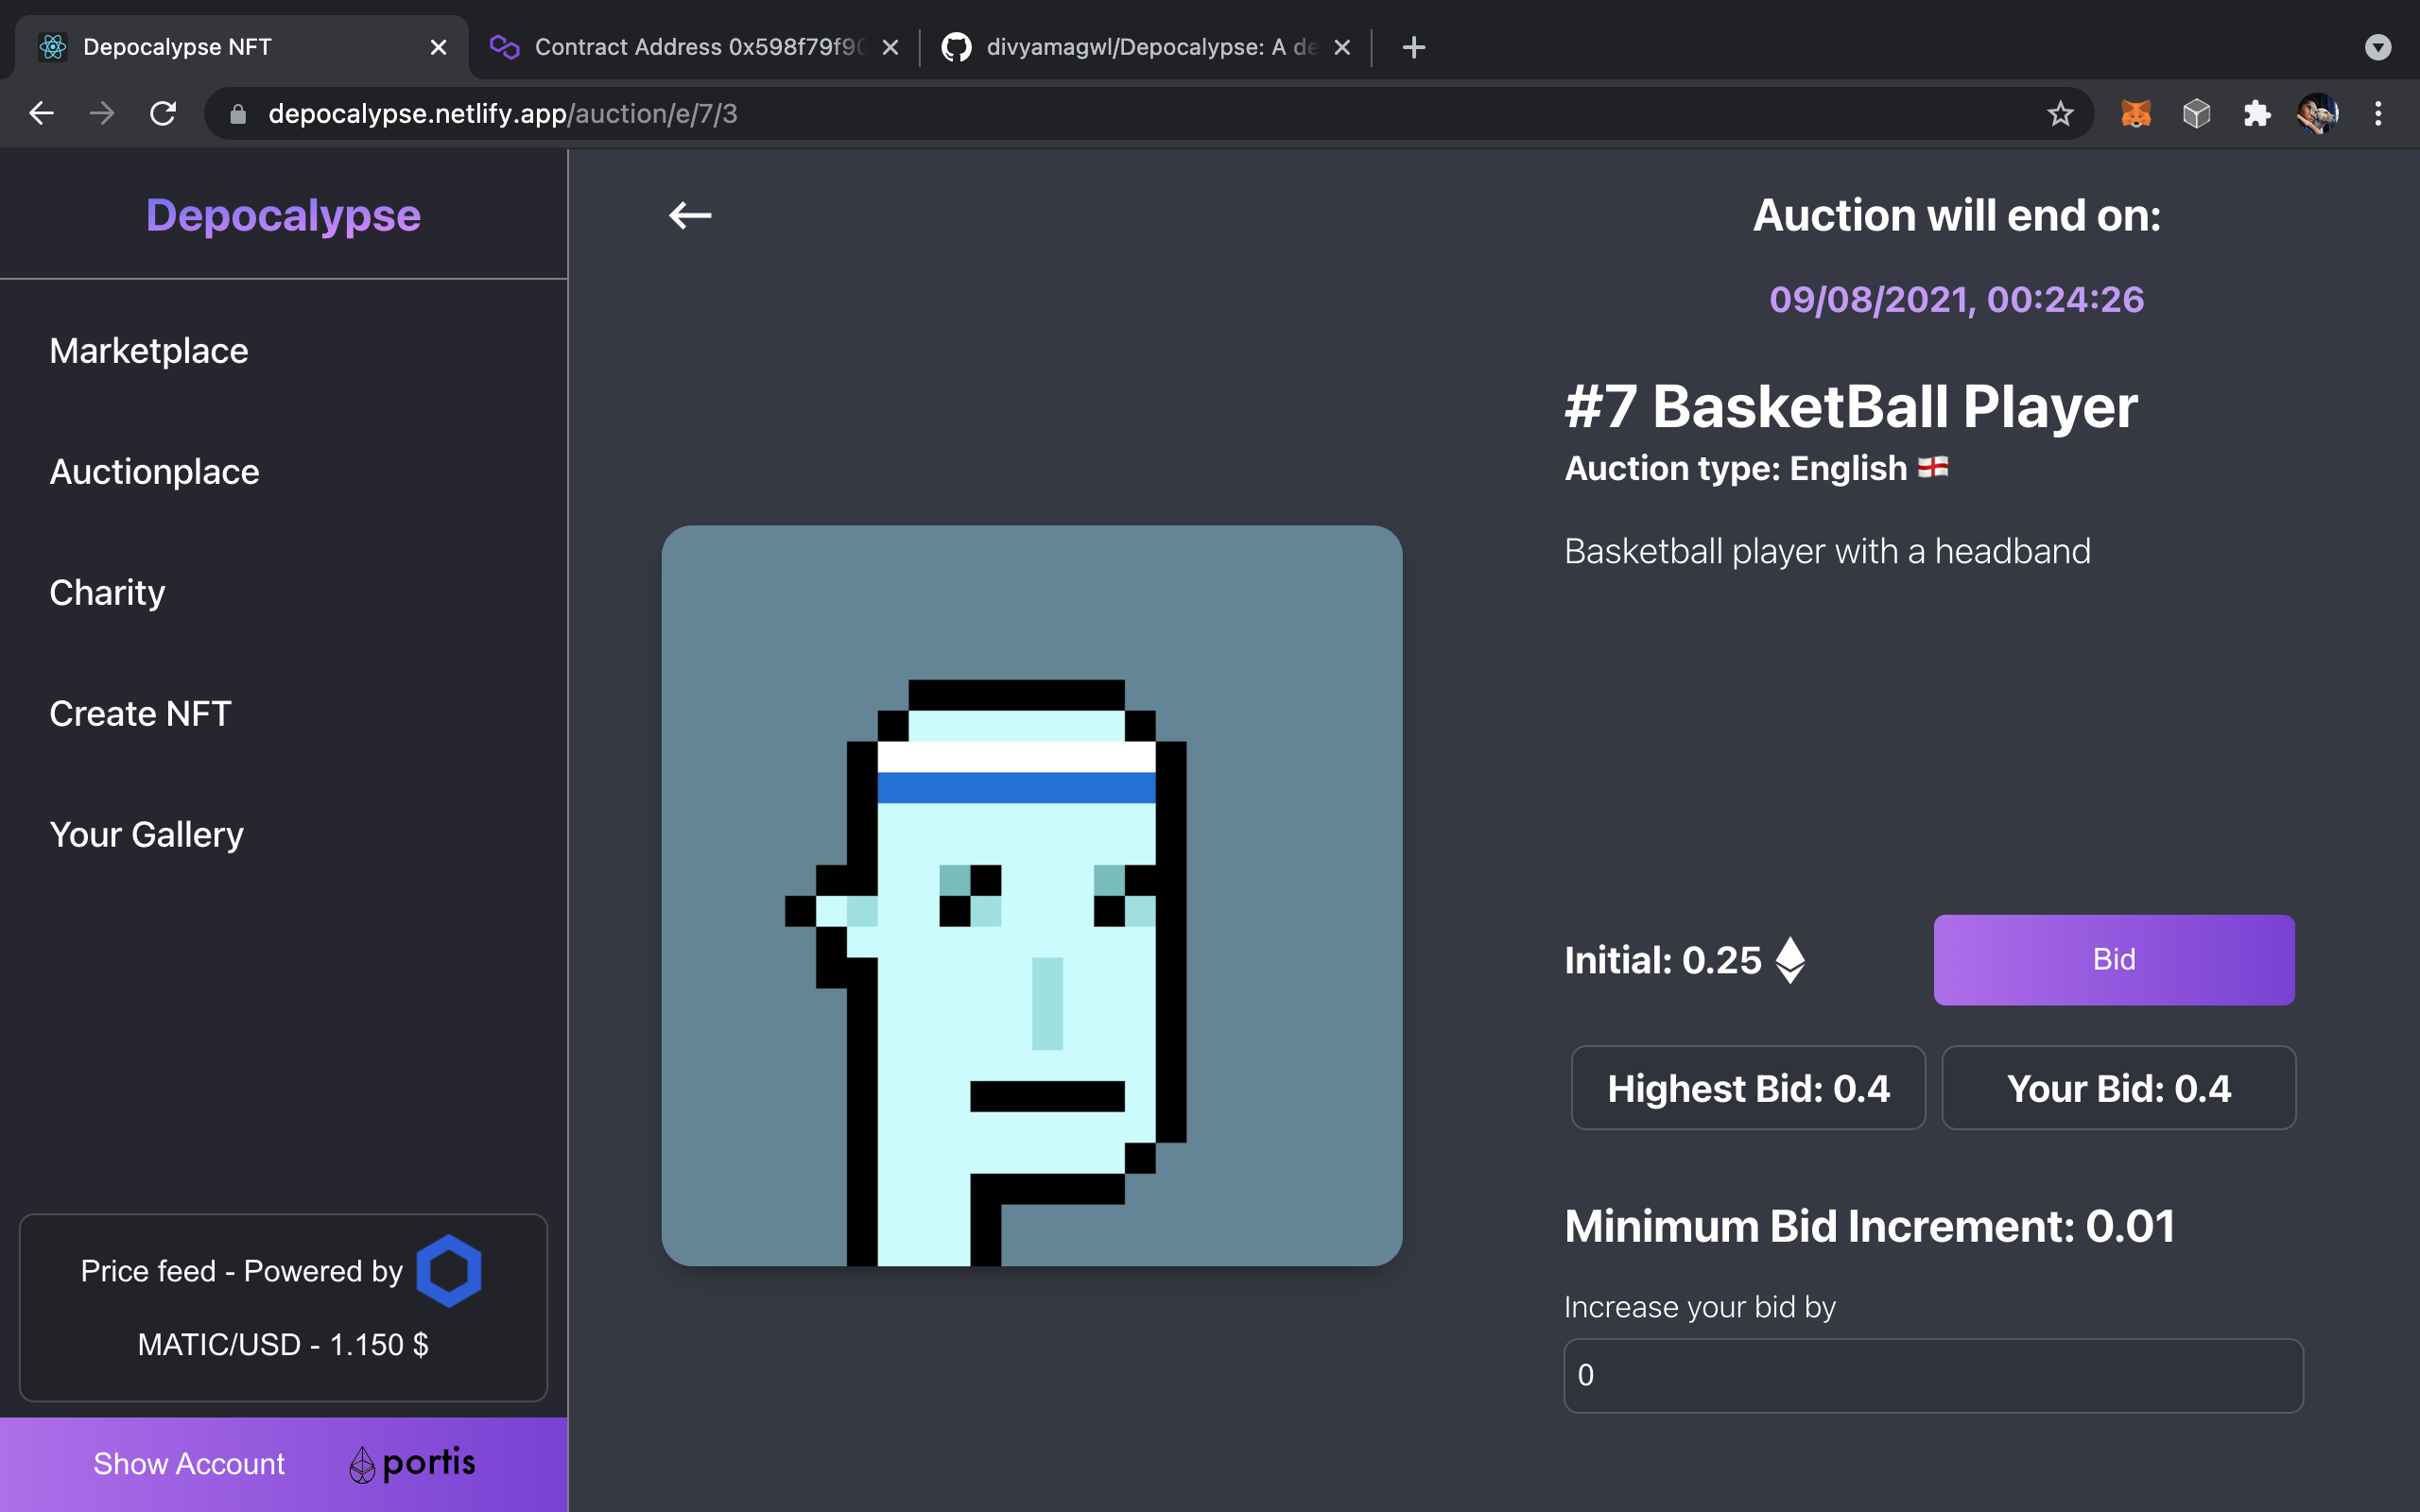Click the Chrome profile avatar
2420x1512 pixels.
click(x=2317, y=114)
